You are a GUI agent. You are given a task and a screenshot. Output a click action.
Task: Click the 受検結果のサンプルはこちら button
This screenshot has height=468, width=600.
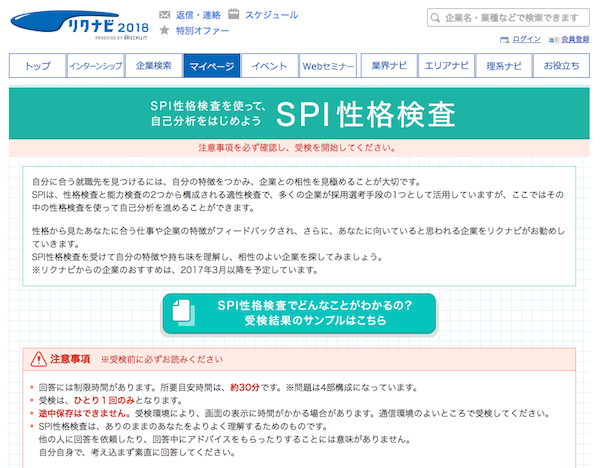coord(299,313)
